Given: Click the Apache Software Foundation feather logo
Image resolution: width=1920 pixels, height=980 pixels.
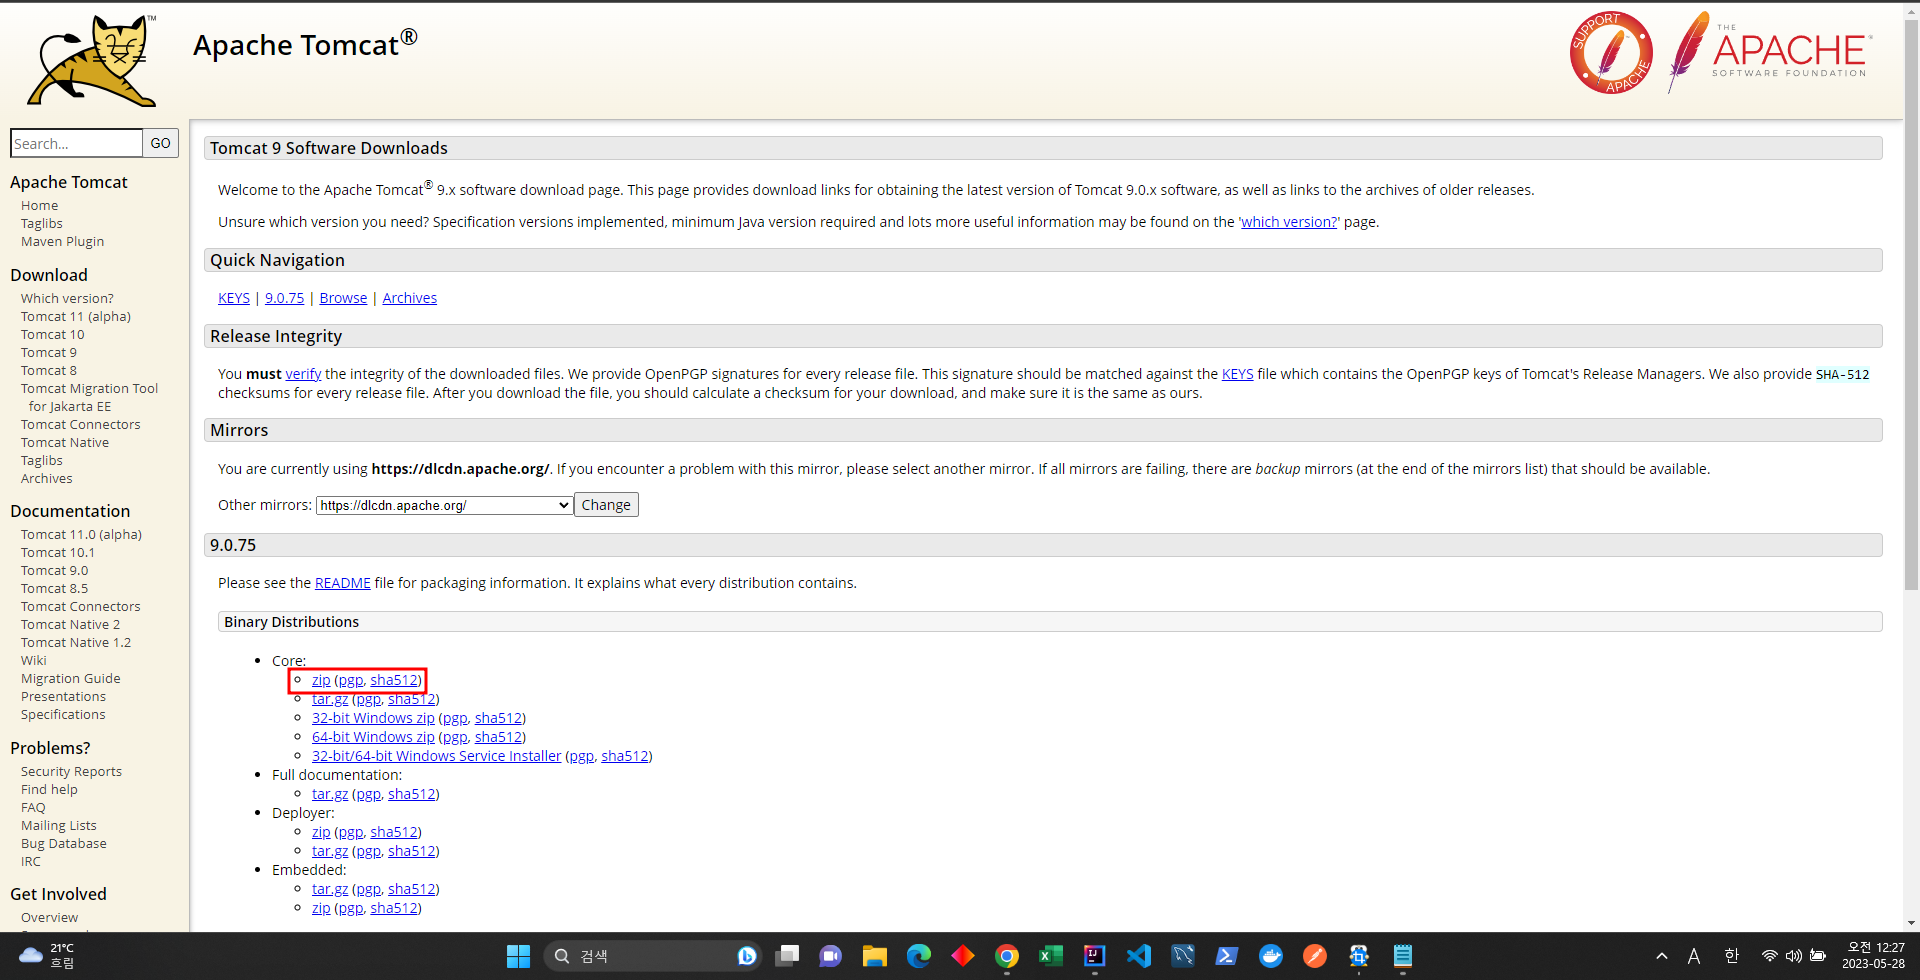Looking at the screenshot, I should (x=1770, y=52).
